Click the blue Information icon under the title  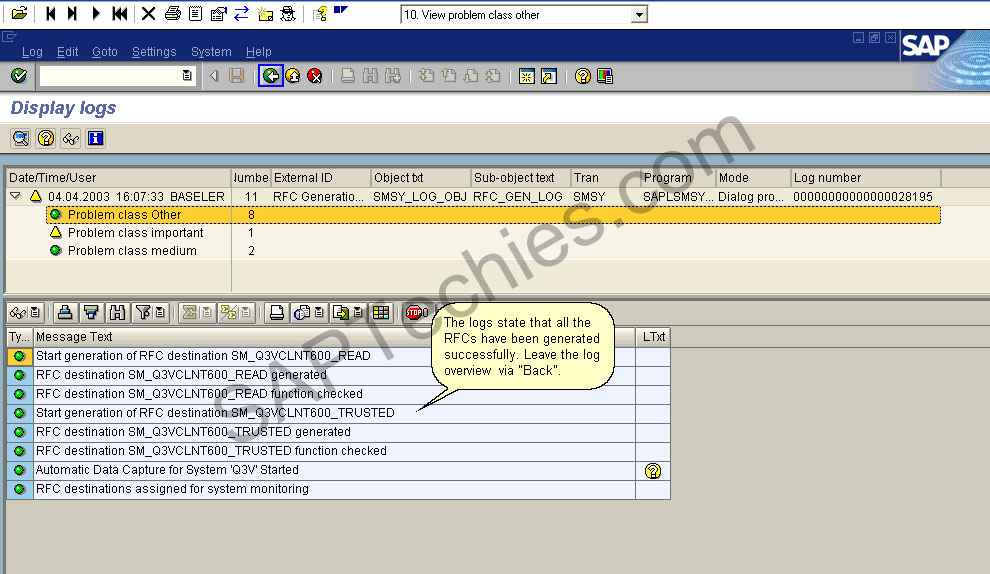click(95, 138)
